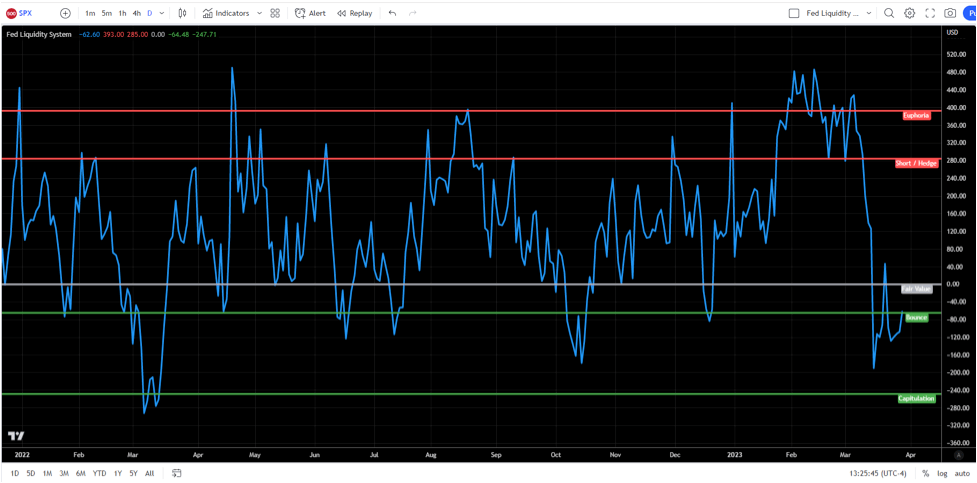Select the 4h timeframe
977x483 pixels.
136,13
